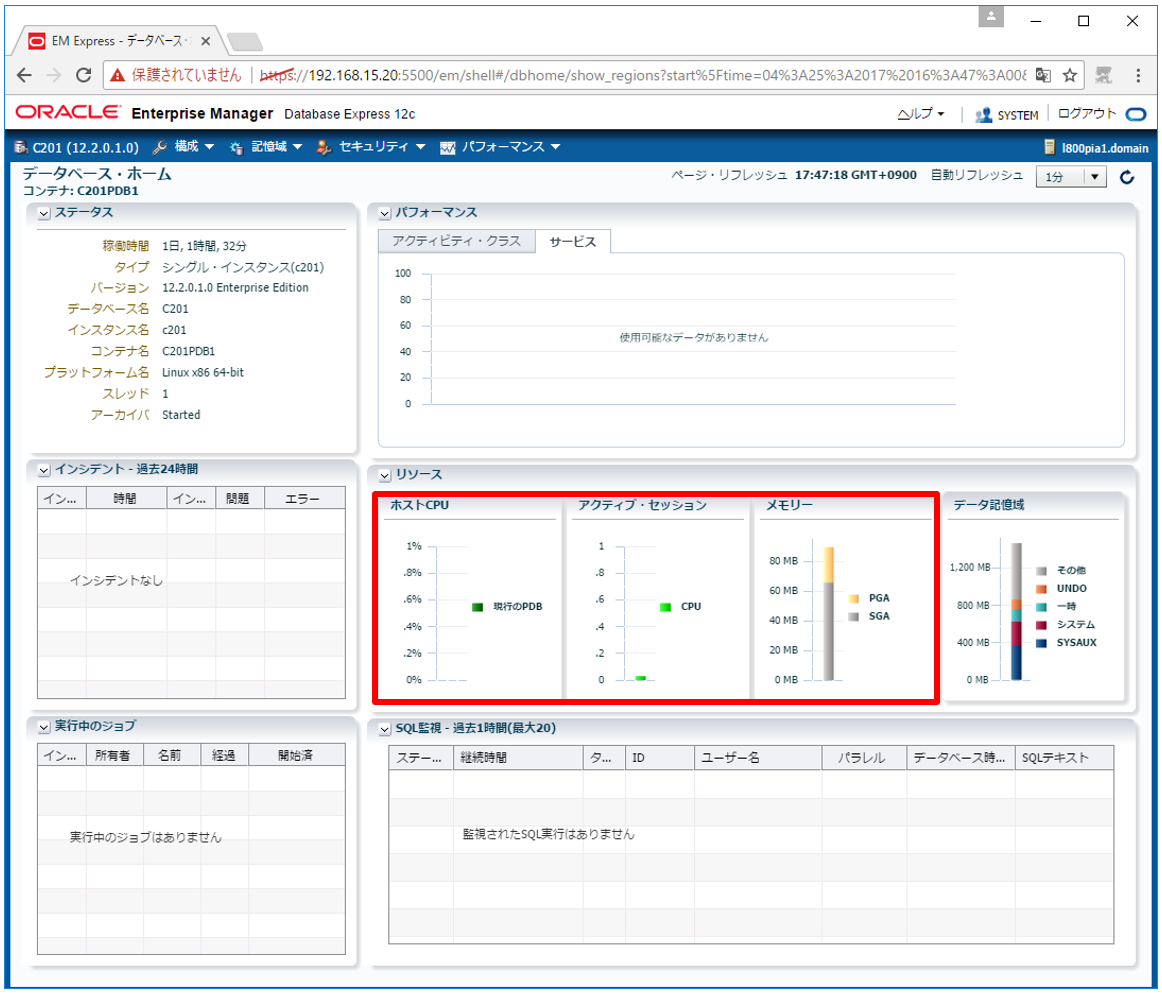Click the CPU green legend swatch
The width and height of the screenshot is (1162, 996).
click(x=665, y=607)
